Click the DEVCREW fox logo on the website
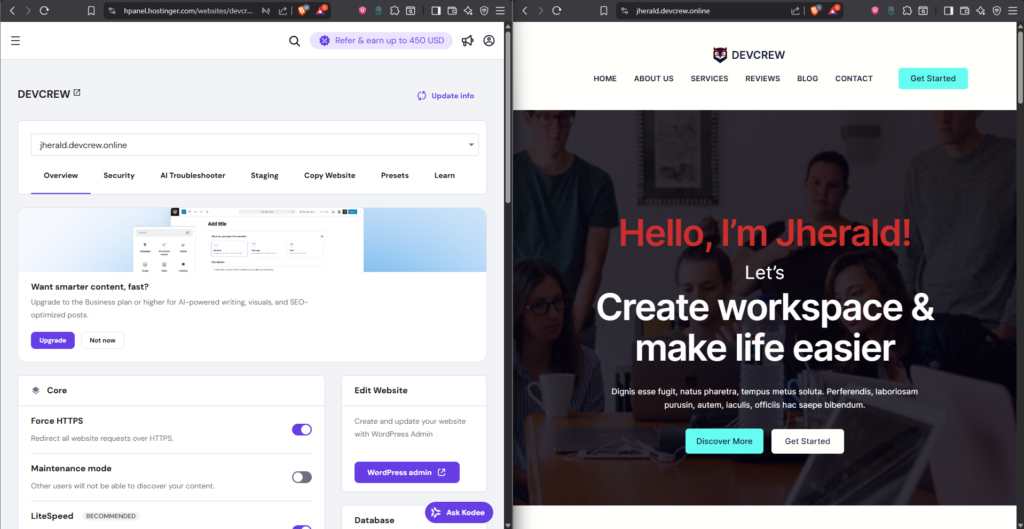The height and width of the screenshot is (529, 1024). point(720,55)
